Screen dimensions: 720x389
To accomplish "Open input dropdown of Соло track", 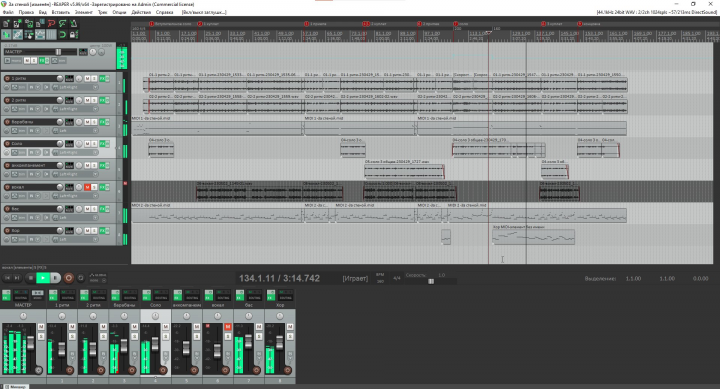I will 75,152.
